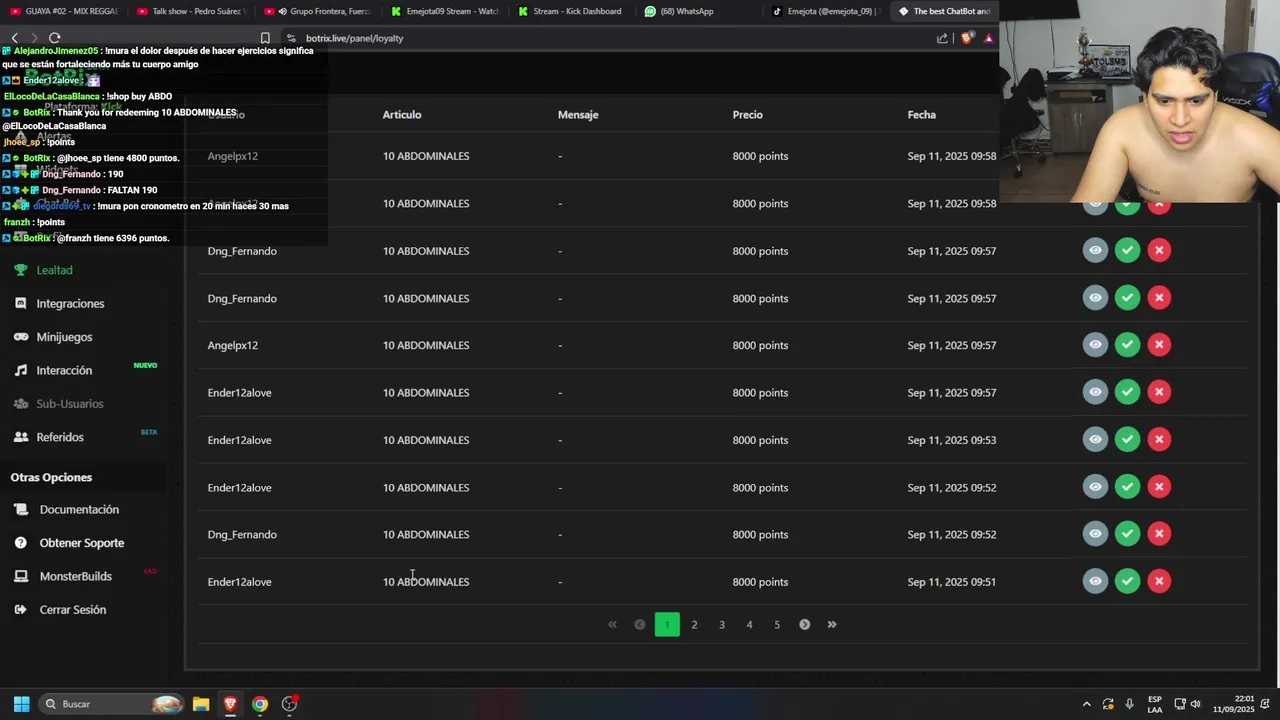Open Integraciones in sidebar
Screen dimensions: 1280x720
(x=70, y=303)
